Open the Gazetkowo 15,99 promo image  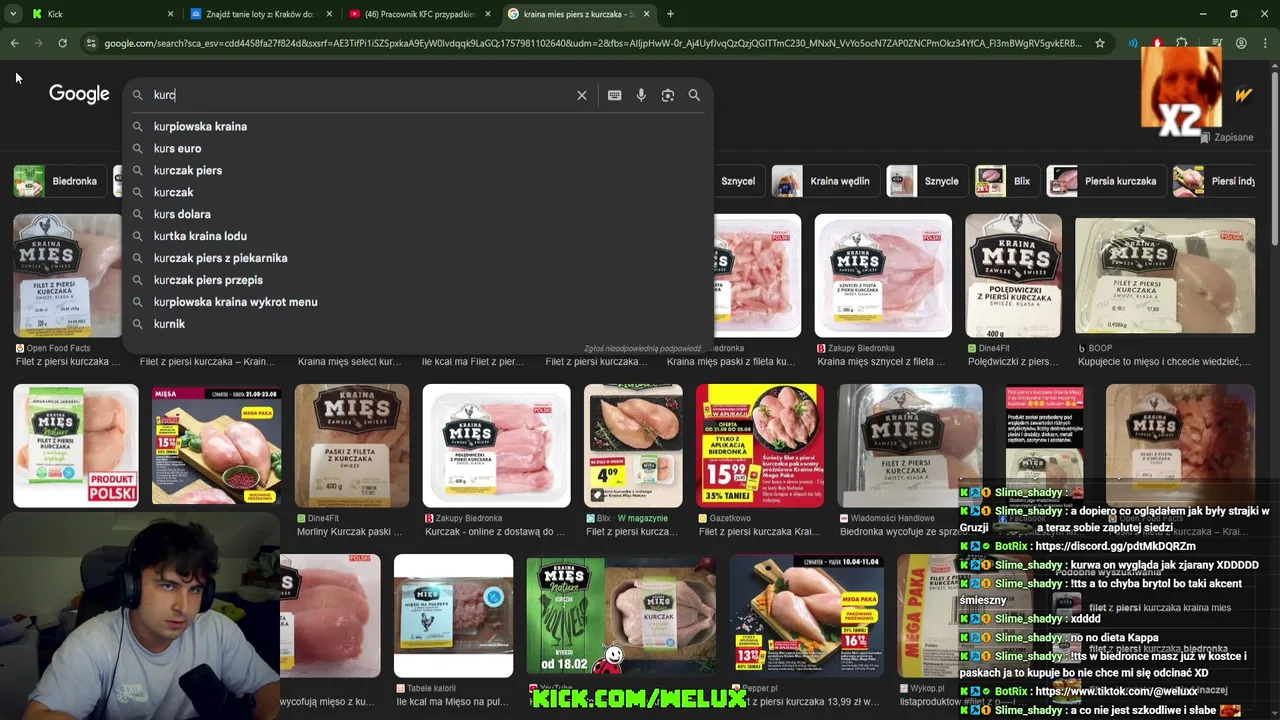click(760, 445)
